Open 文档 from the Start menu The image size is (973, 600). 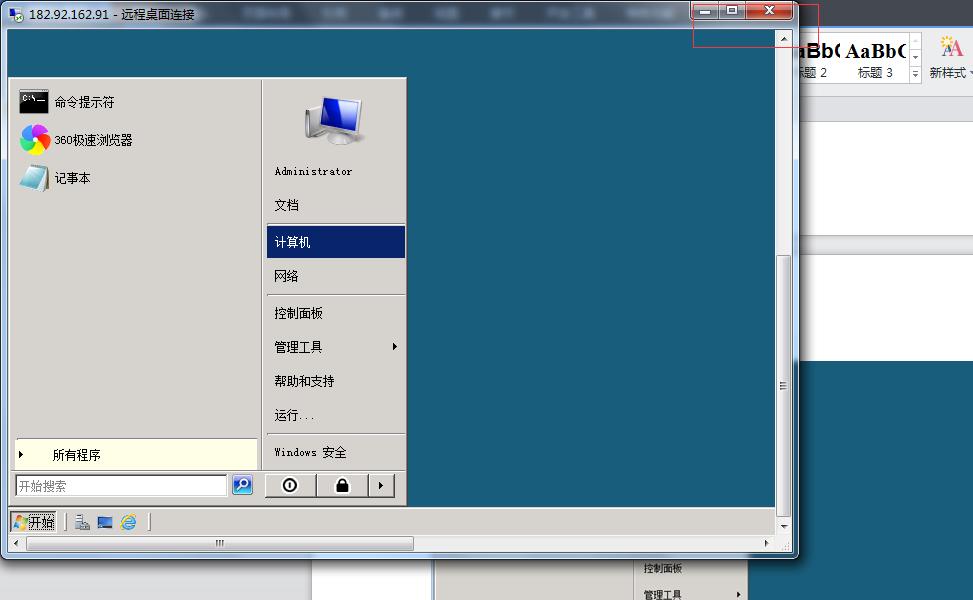336,205
